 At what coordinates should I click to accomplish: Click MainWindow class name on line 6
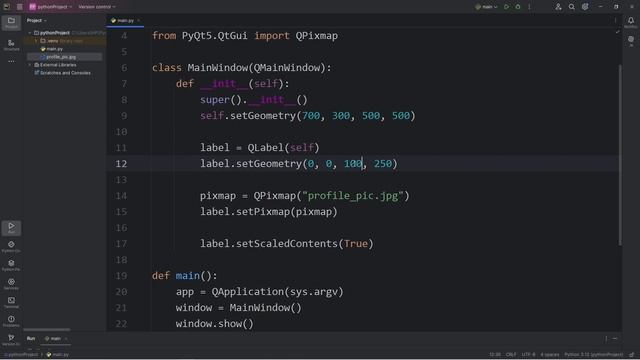pos(218,68)
